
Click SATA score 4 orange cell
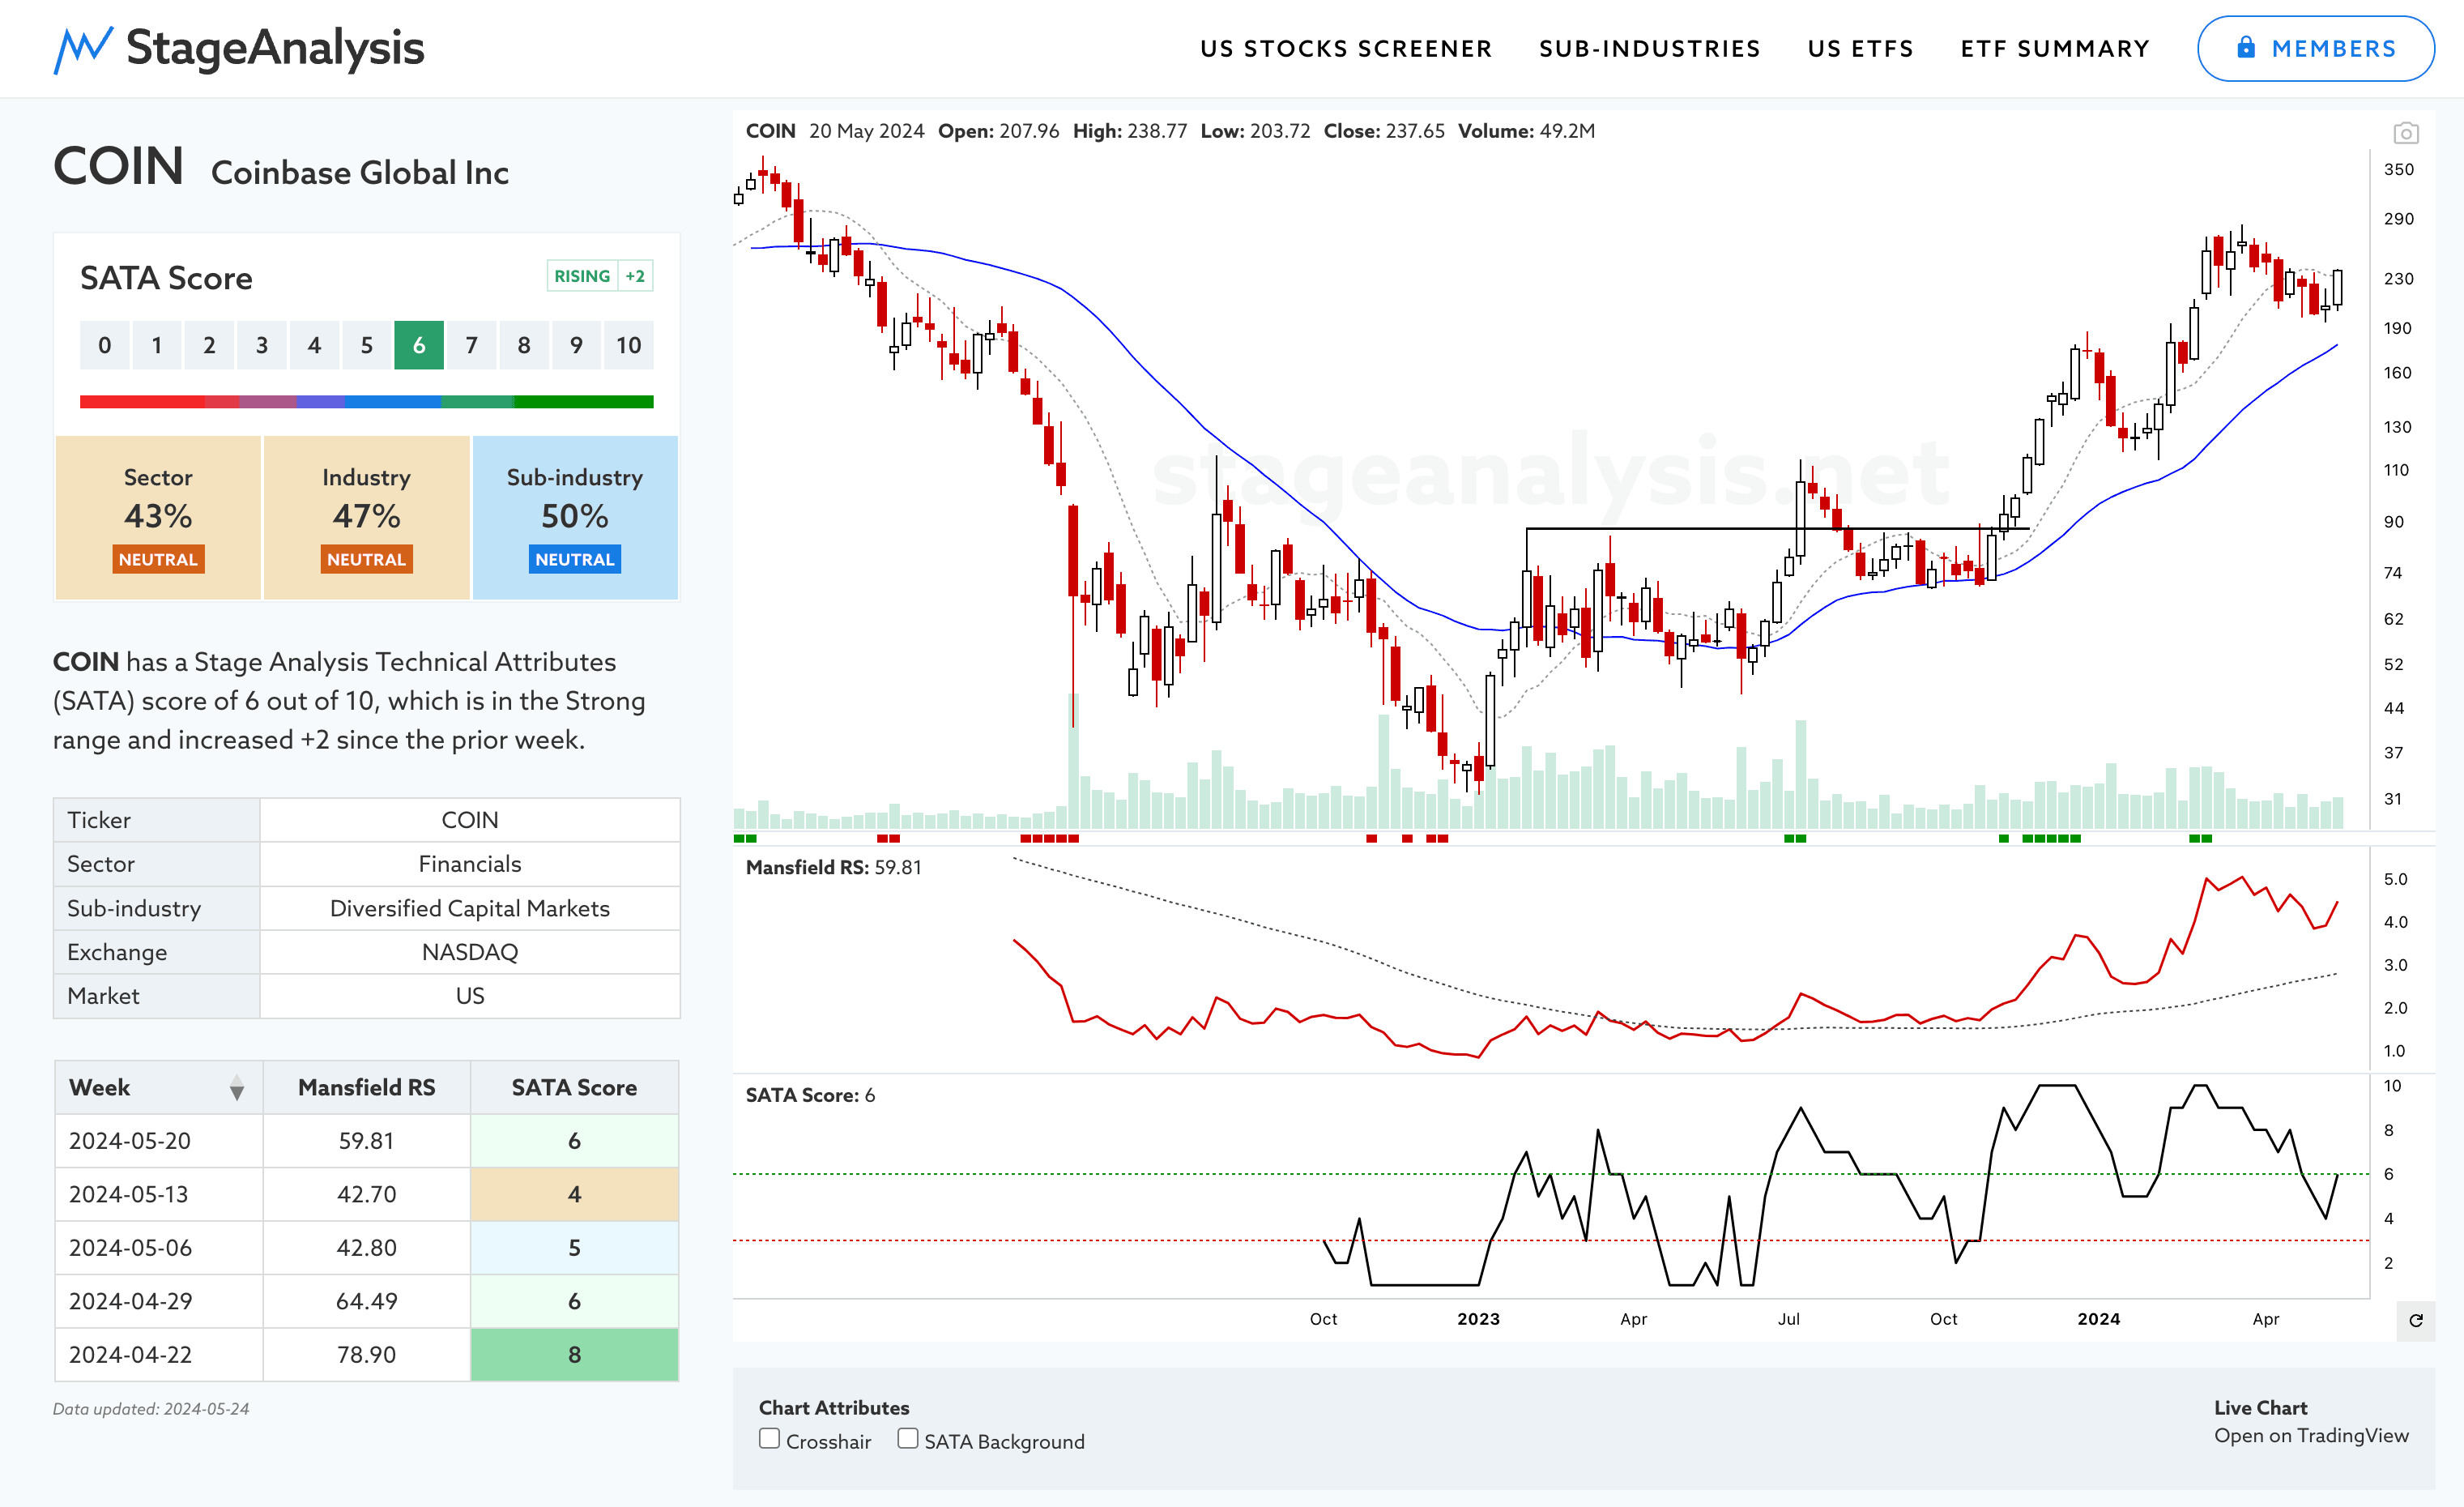click(574, 1194)
